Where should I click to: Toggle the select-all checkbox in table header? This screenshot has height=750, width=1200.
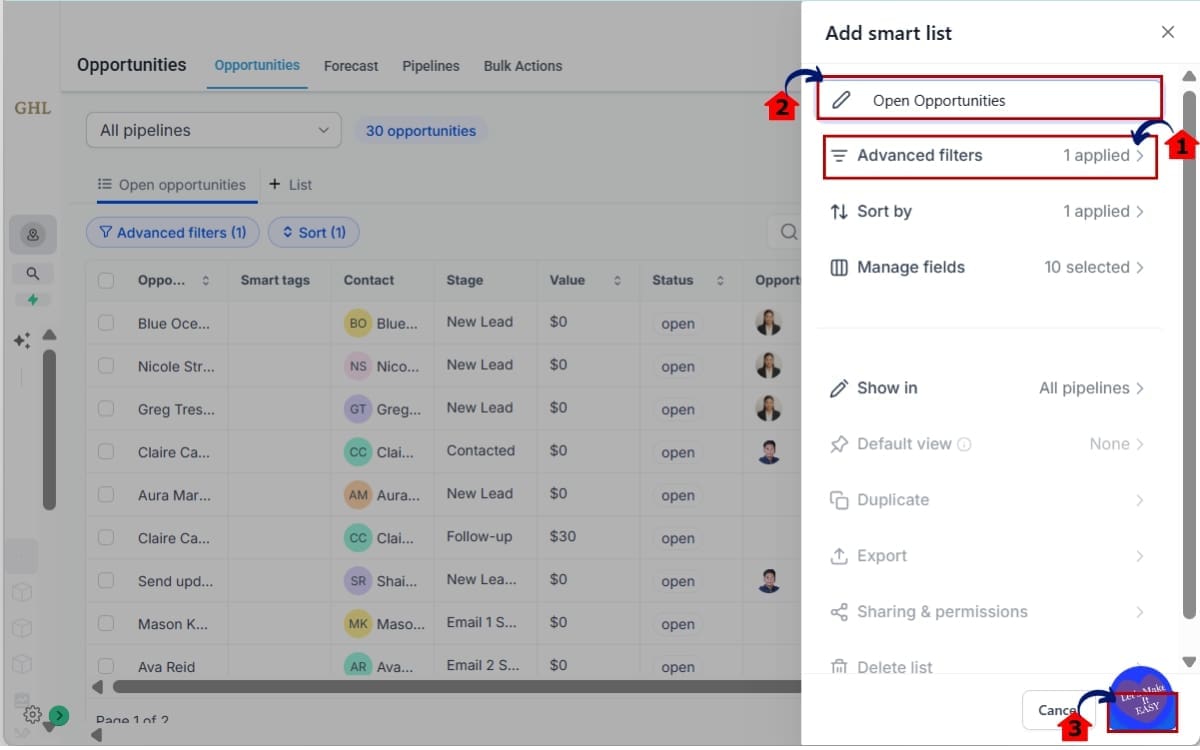tap(106, 281)
